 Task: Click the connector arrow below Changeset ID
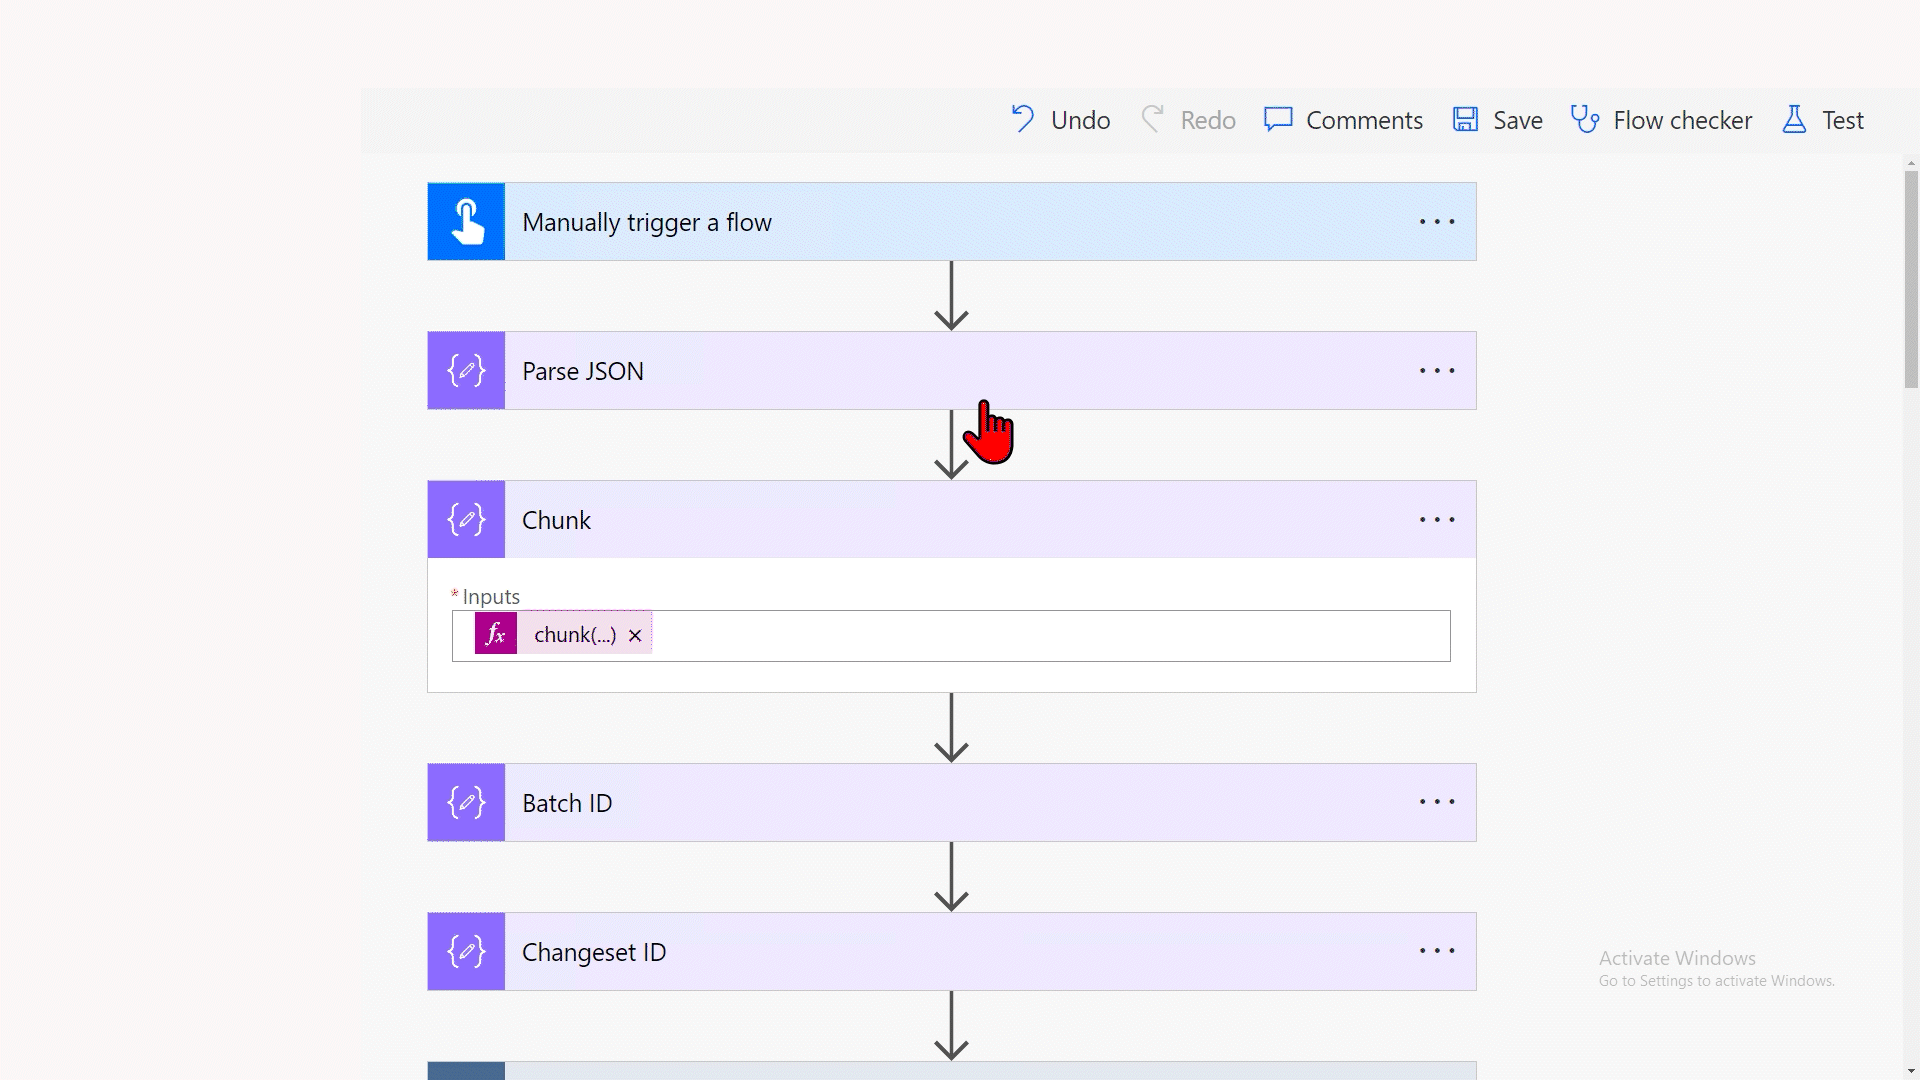tap(951, 1026)
